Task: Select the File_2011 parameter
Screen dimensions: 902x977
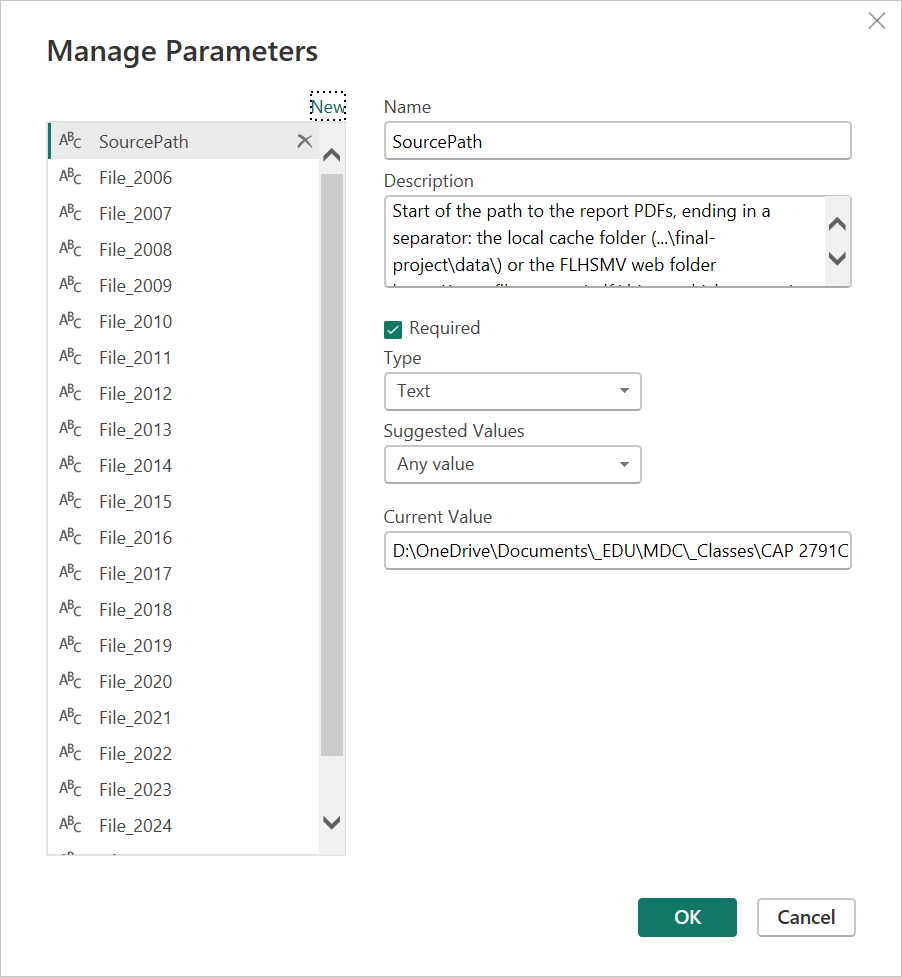Action: [183, 357]
